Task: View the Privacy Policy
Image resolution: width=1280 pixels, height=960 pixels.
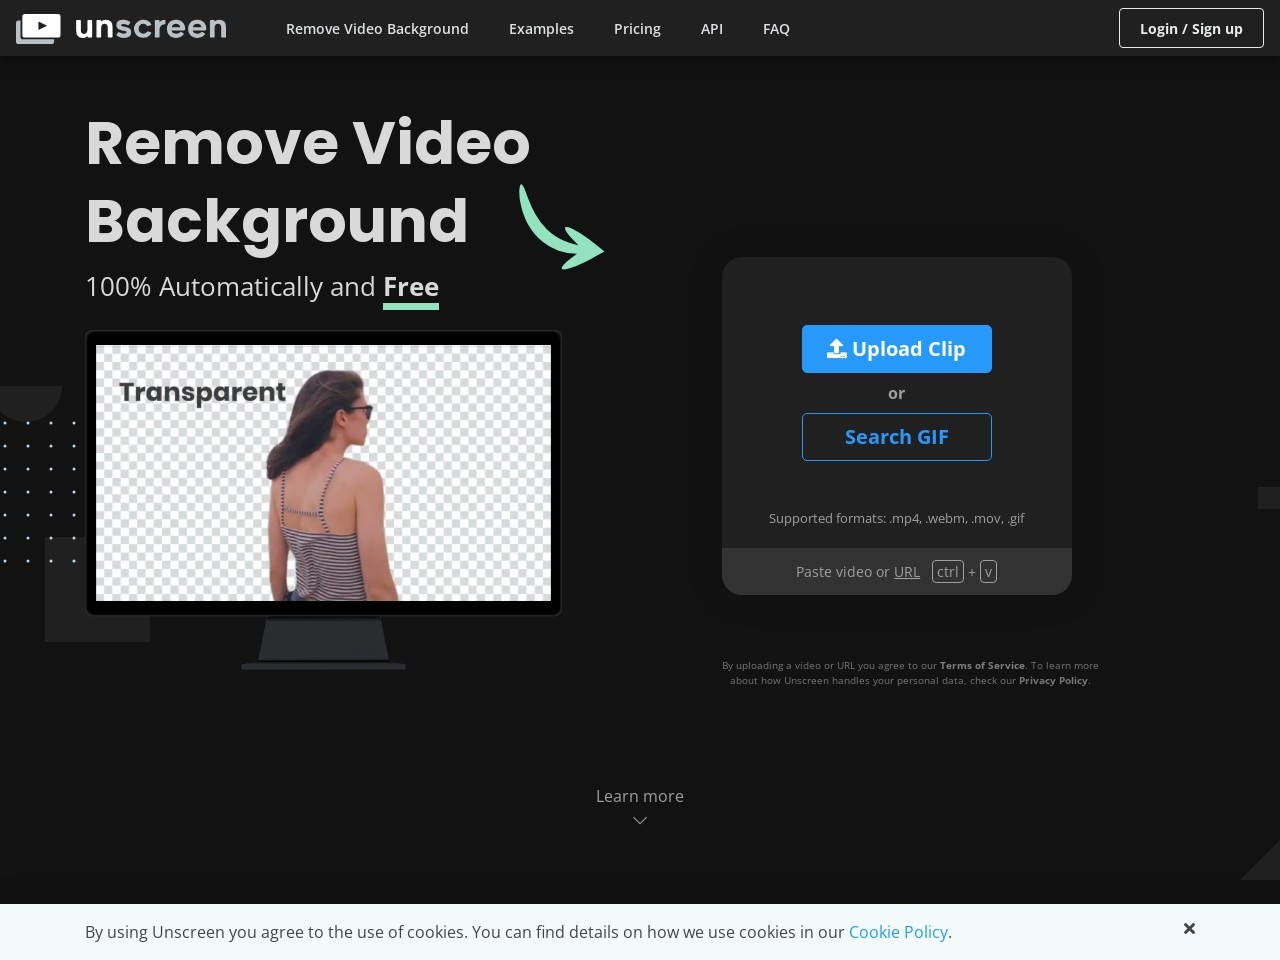Action: click(1053, 680)
